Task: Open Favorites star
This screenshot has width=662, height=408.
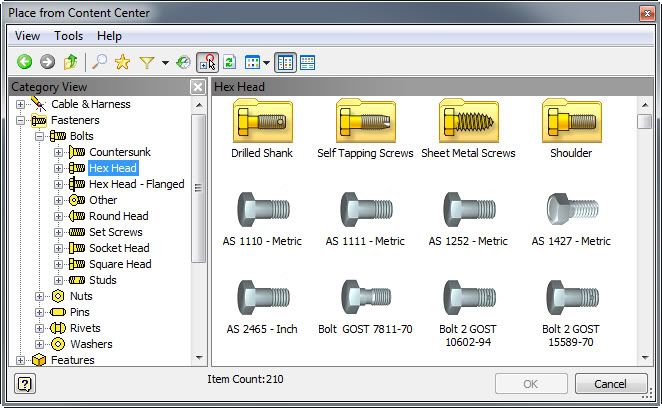Action: coord(122,62)
